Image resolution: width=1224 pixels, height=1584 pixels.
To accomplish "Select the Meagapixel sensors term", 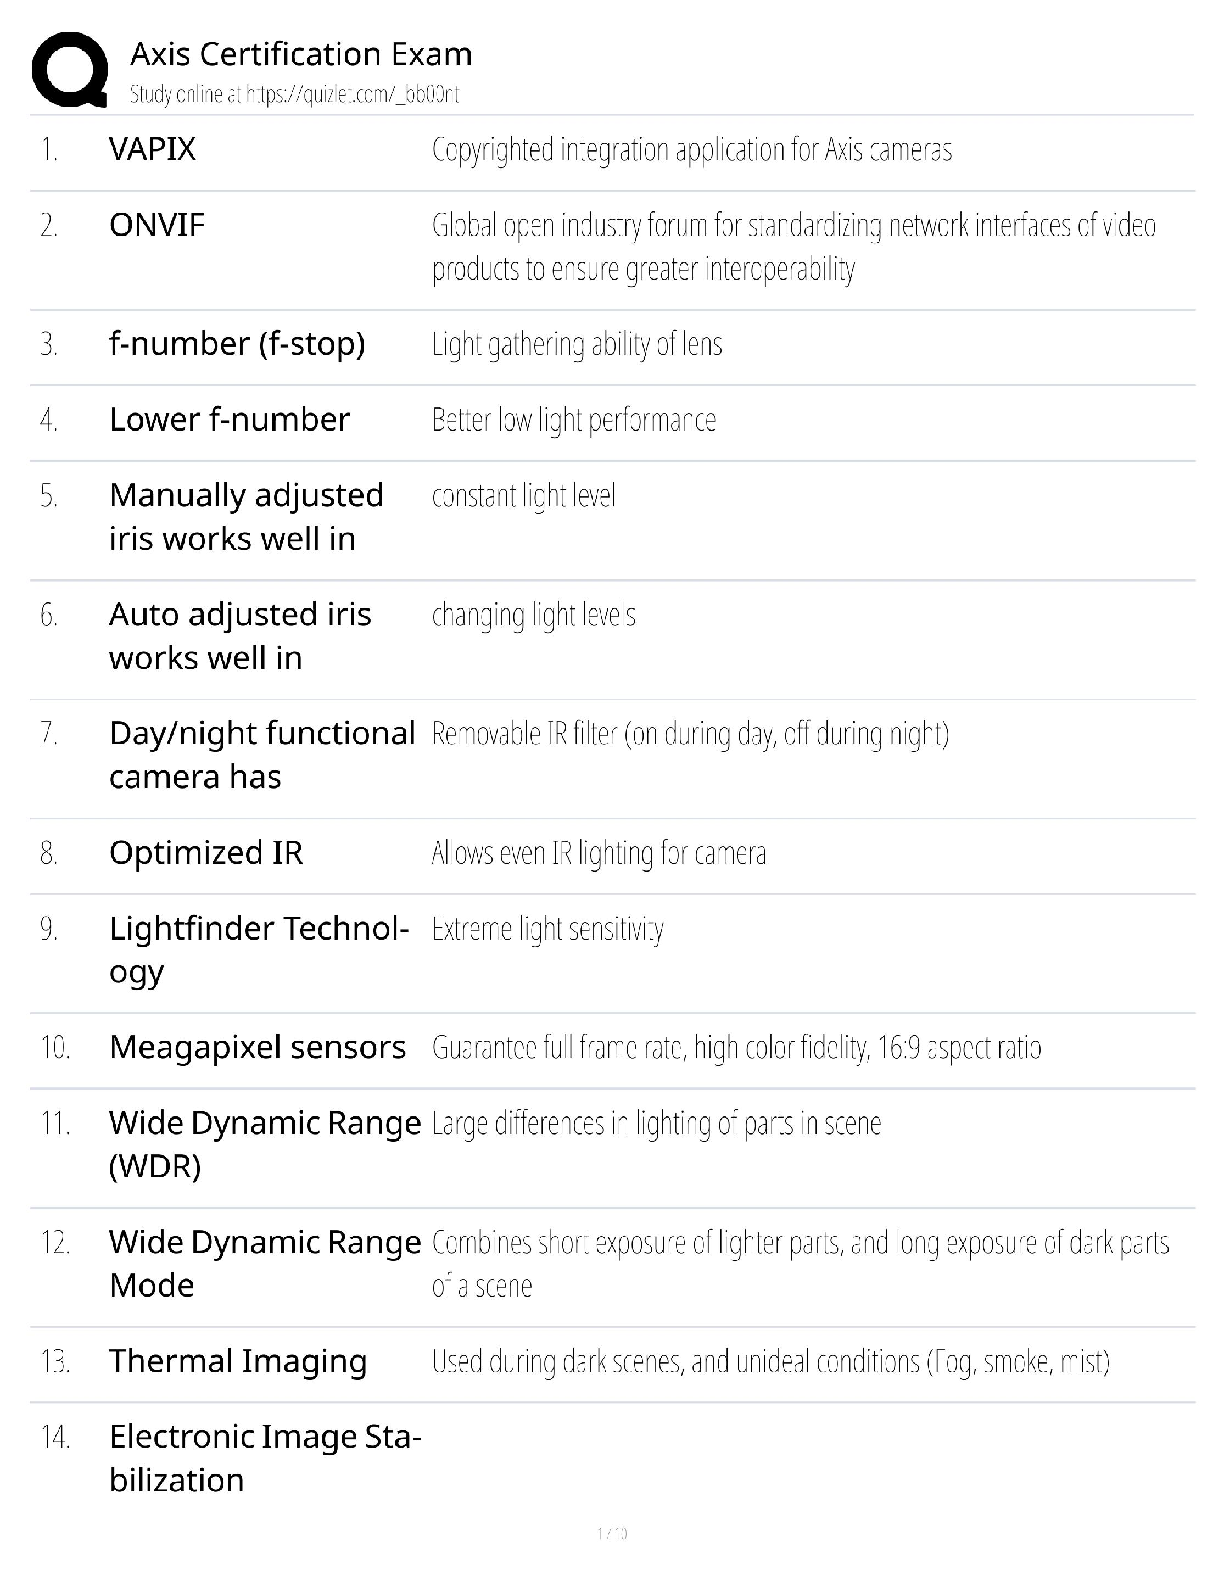I will pyautogui.click(x=257, y=1048).
